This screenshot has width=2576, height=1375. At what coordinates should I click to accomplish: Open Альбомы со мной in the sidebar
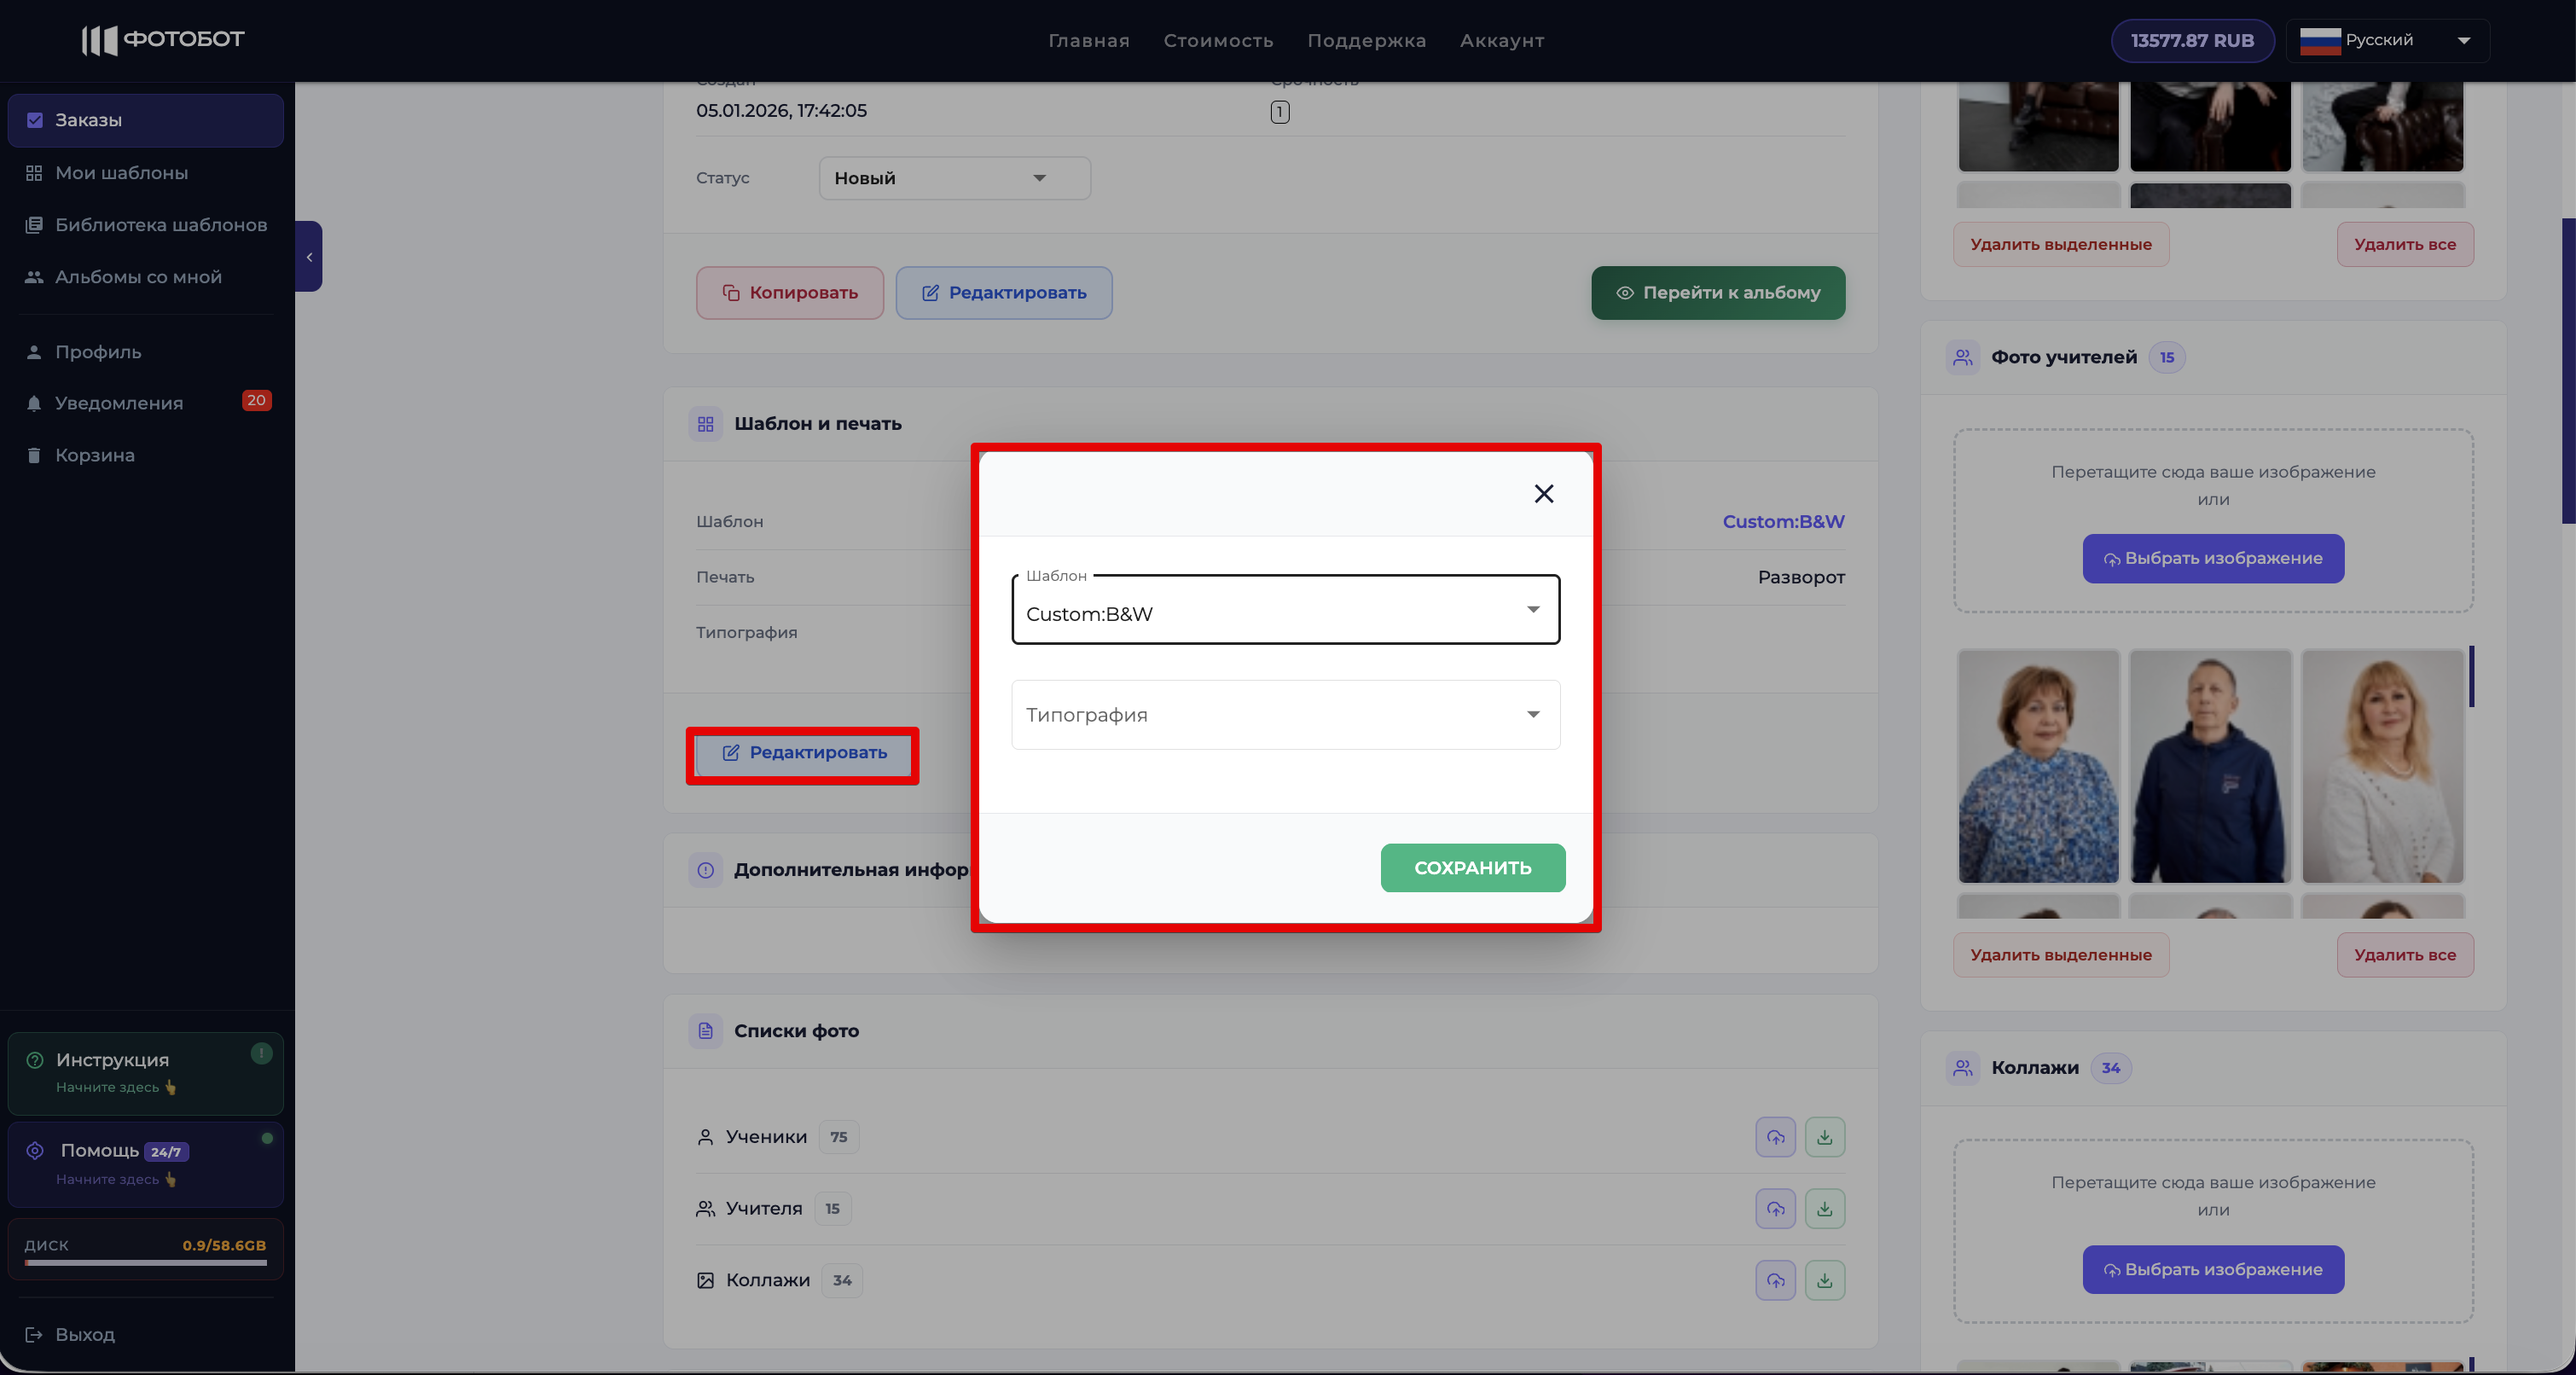coord(146,277)
